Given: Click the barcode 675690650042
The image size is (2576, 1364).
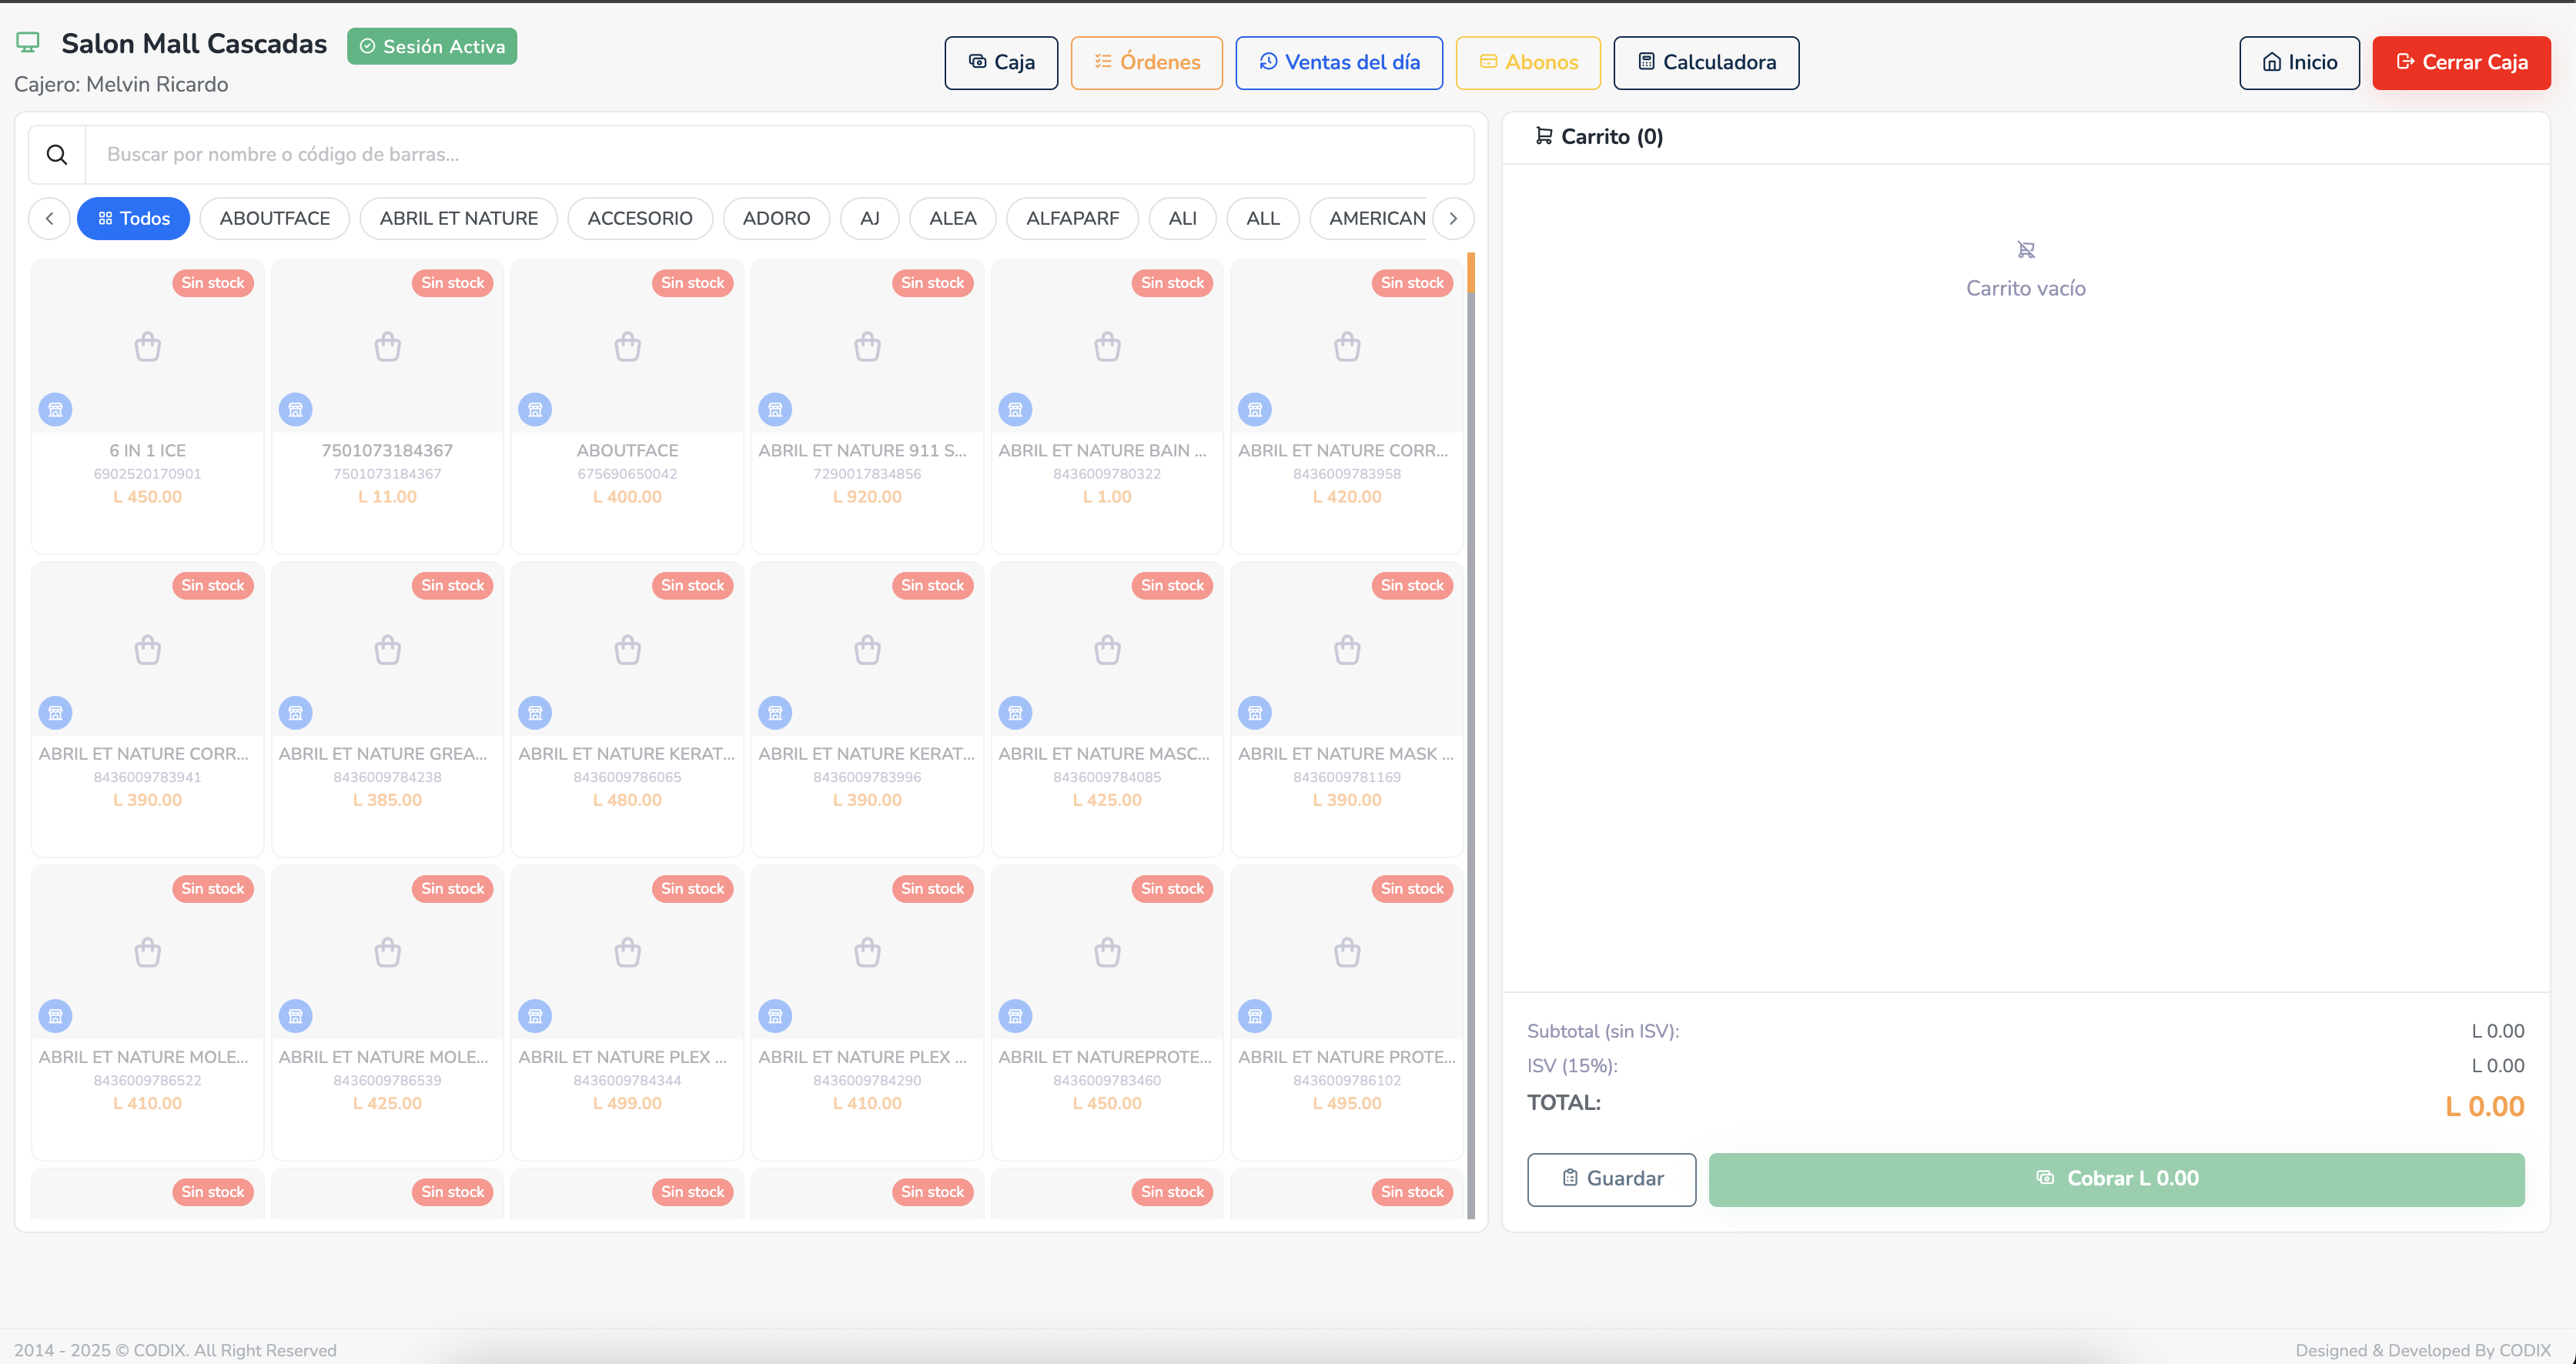Looking at the screenshot, I should coord(628,474).
